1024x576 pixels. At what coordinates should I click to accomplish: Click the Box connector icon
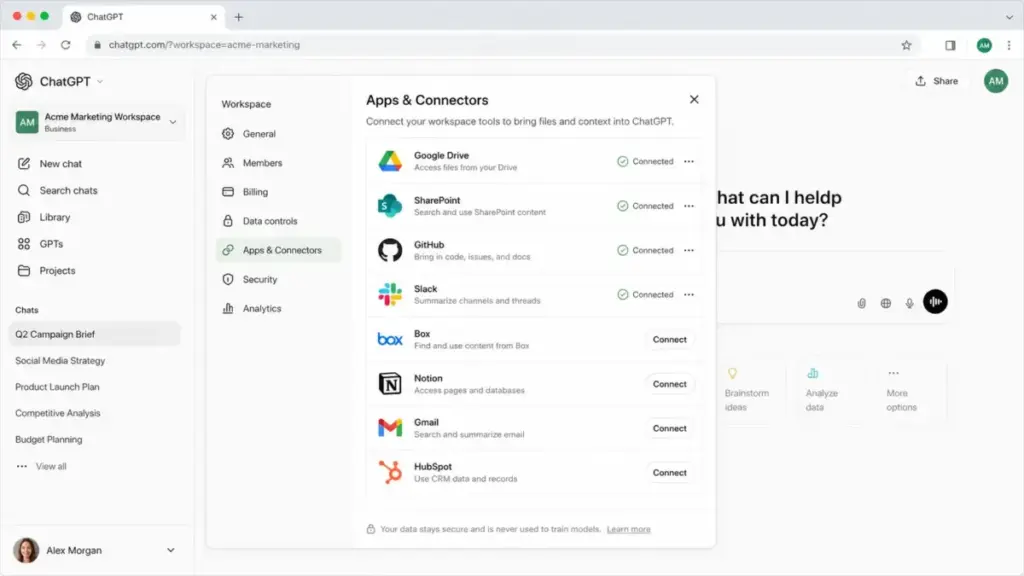coord(391,340)
